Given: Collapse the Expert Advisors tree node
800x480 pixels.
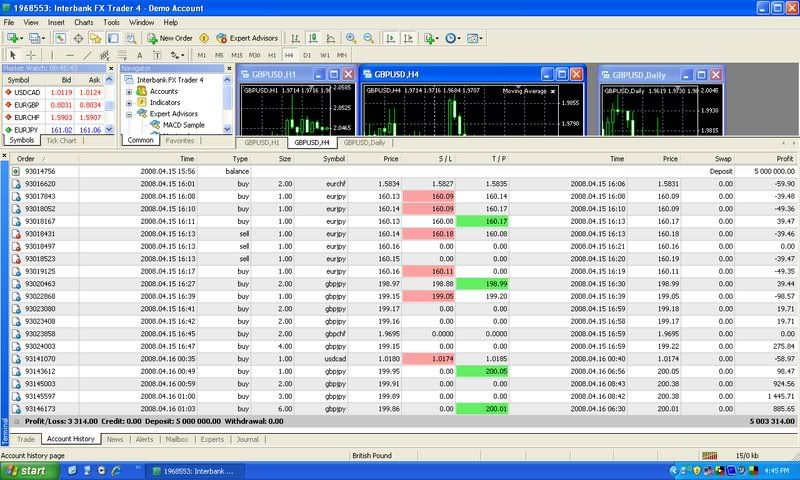Looking at the screenshot, I should pyautogui.click(x=129, y=114).
